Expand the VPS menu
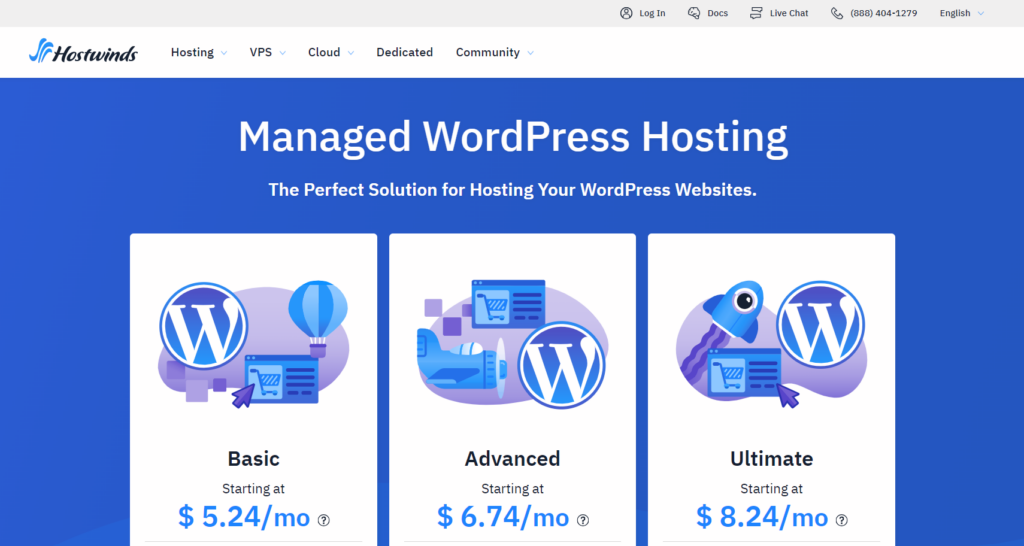 (268, 52)
